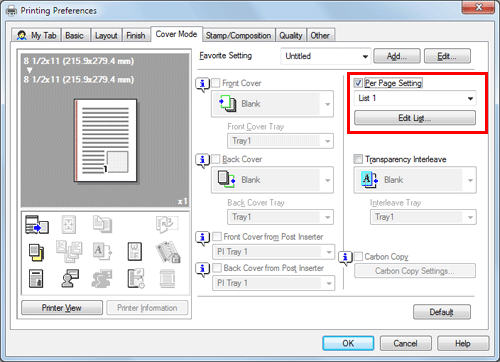Click the Add... favorite setting button
This screenshot has width=500, height=362.
coord(397,56)
